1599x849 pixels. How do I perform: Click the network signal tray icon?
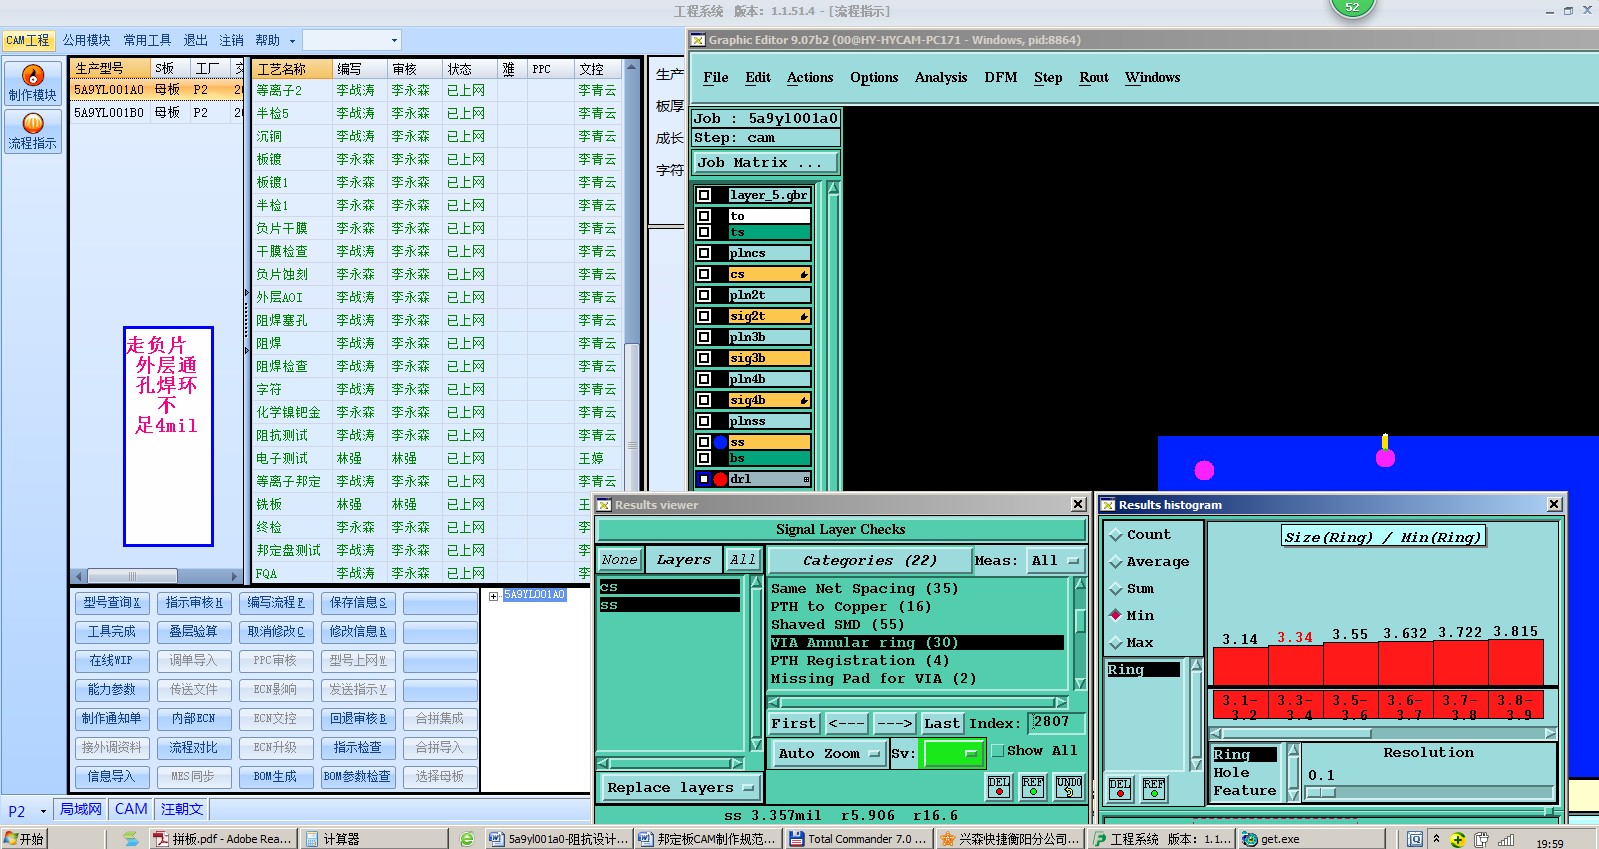[1506, 840]
